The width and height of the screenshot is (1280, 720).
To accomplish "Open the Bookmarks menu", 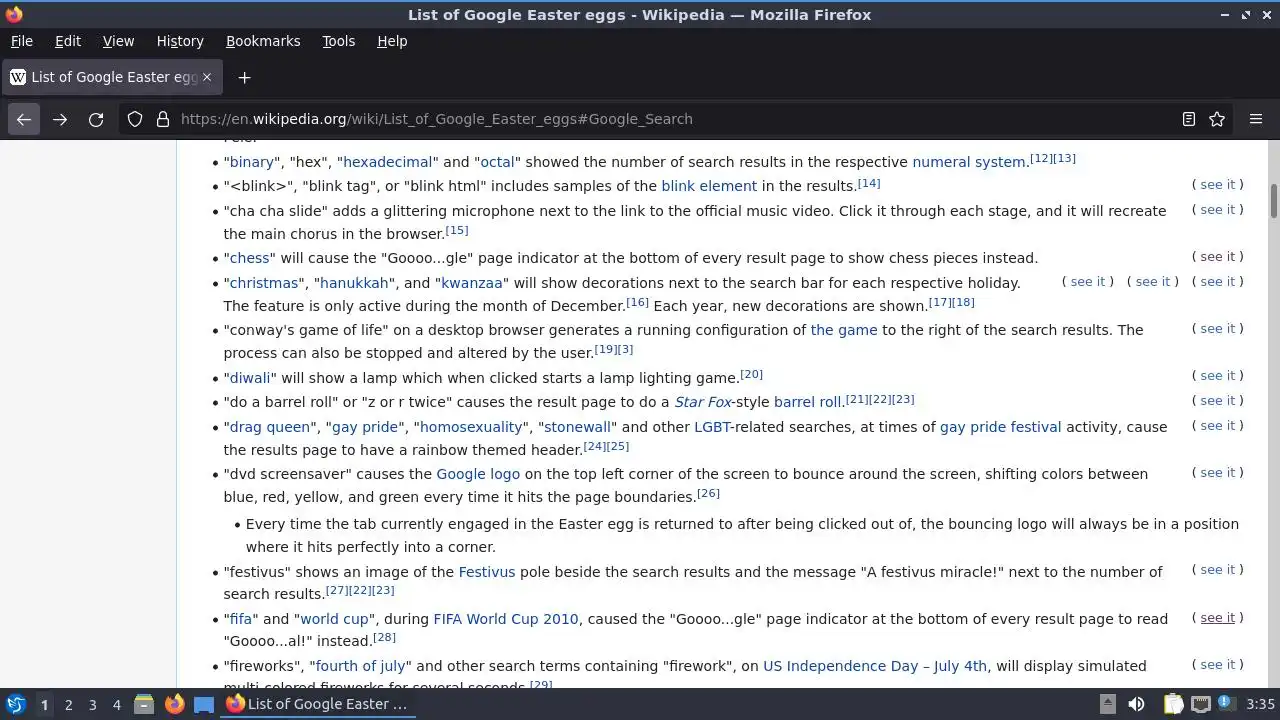I will tap(263, 41).
